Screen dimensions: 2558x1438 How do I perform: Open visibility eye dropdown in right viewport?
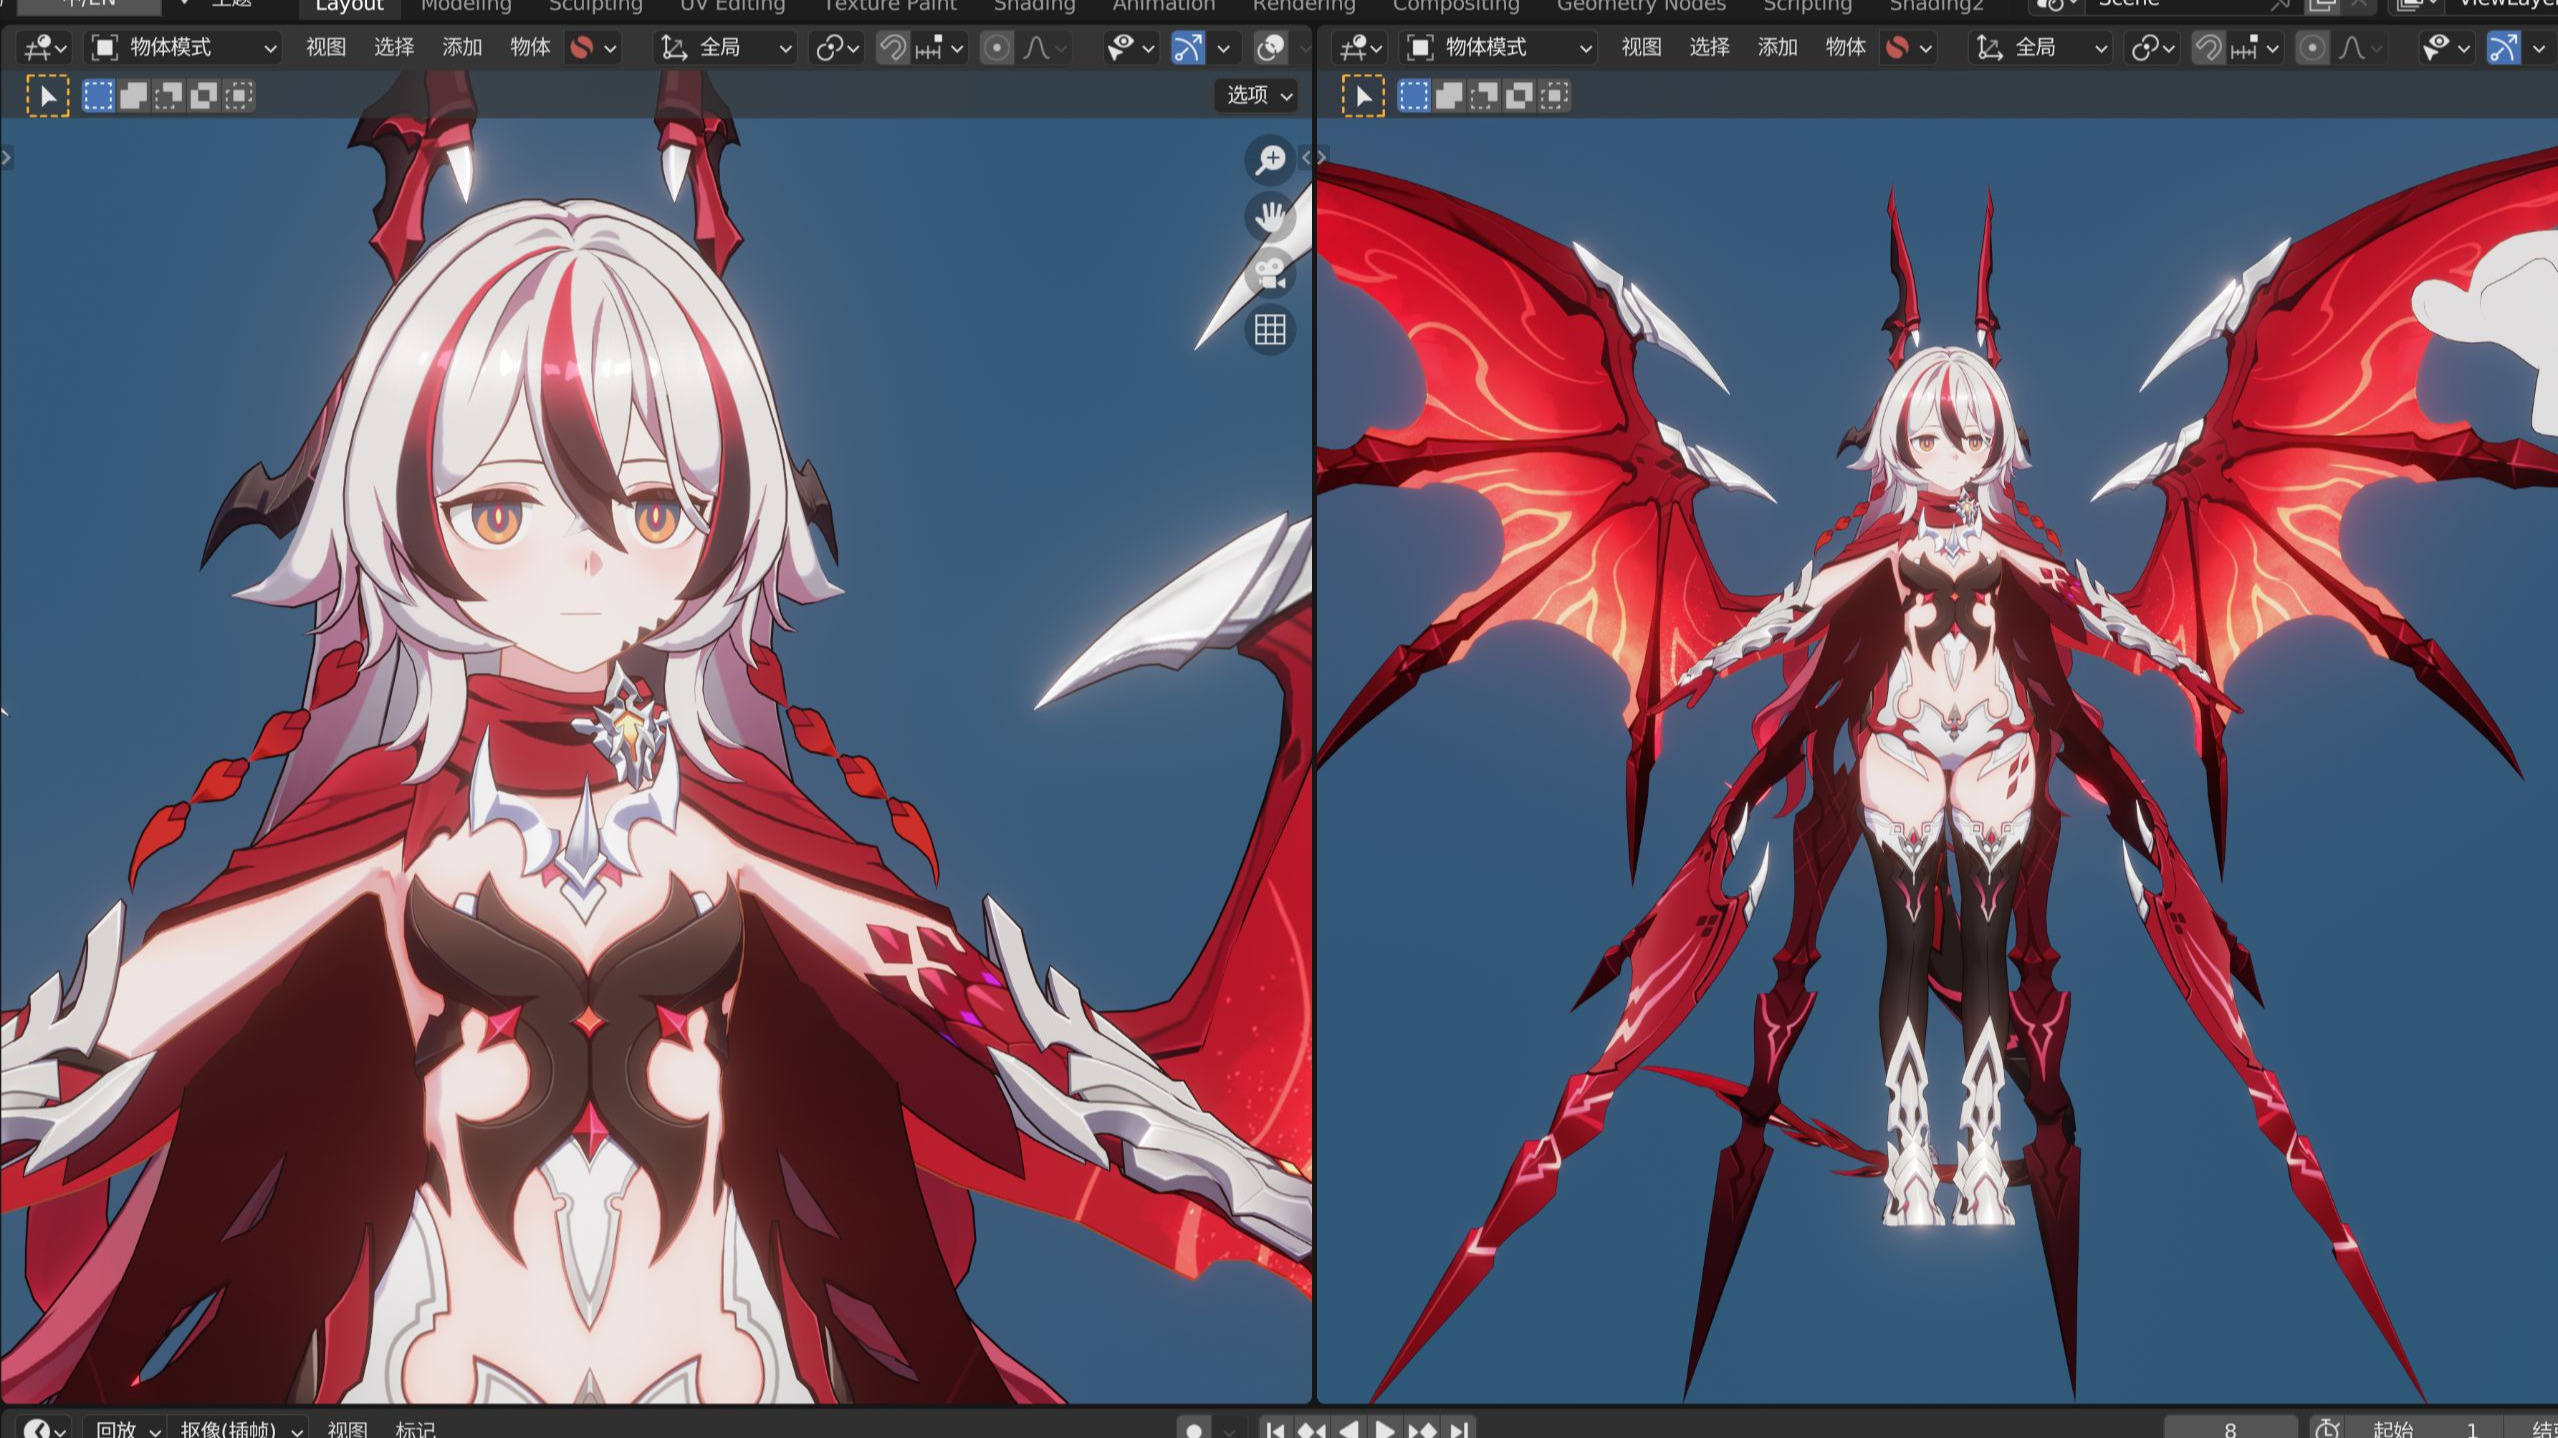[x=2447, y=47]
